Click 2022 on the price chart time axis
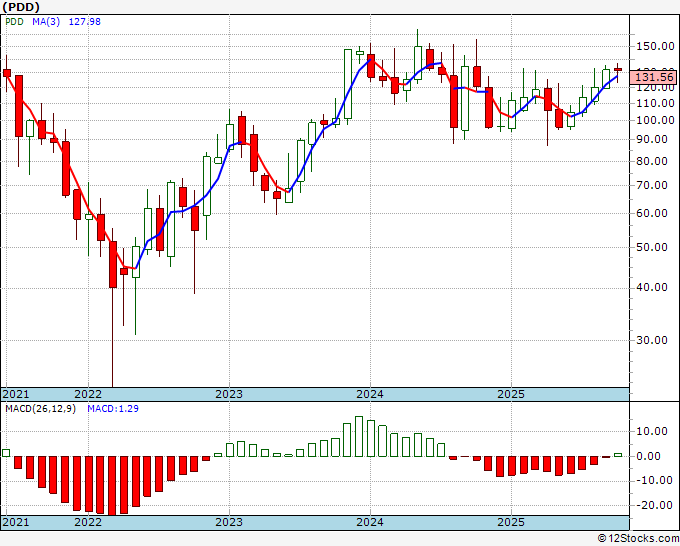Viewport: 680px width, 546px height. point(88,394)
